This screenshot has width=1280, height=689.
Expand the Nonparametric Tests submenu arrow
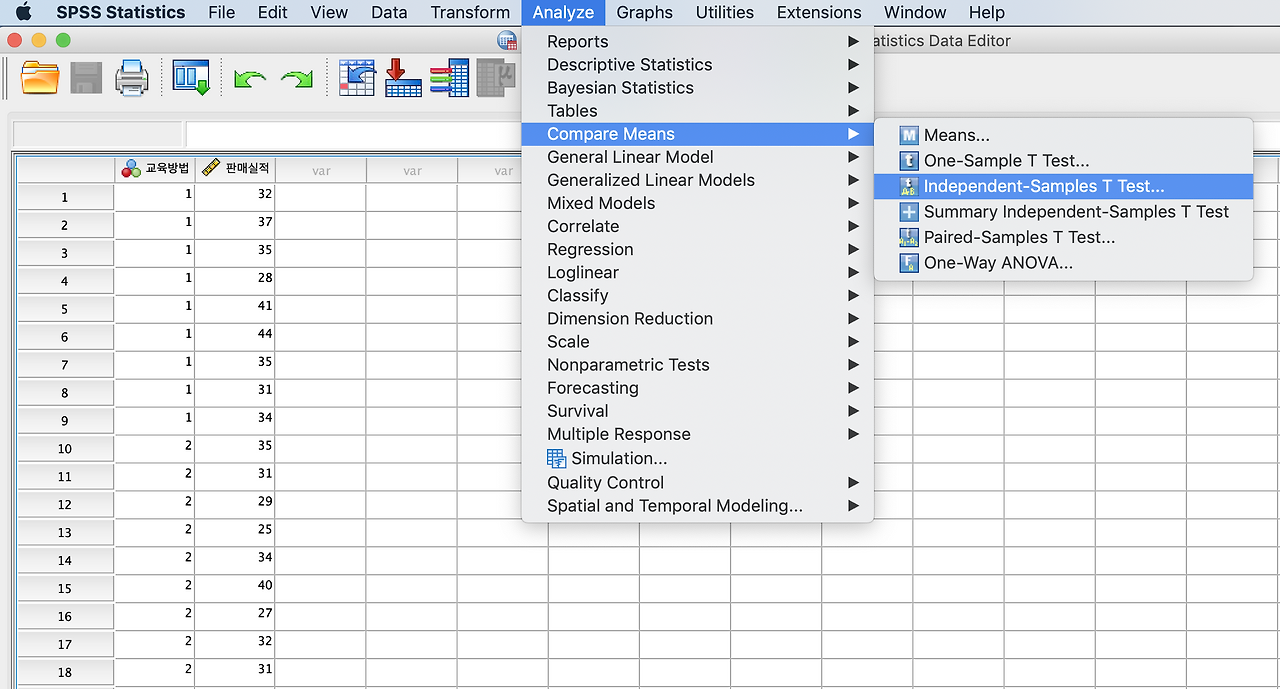853,365
